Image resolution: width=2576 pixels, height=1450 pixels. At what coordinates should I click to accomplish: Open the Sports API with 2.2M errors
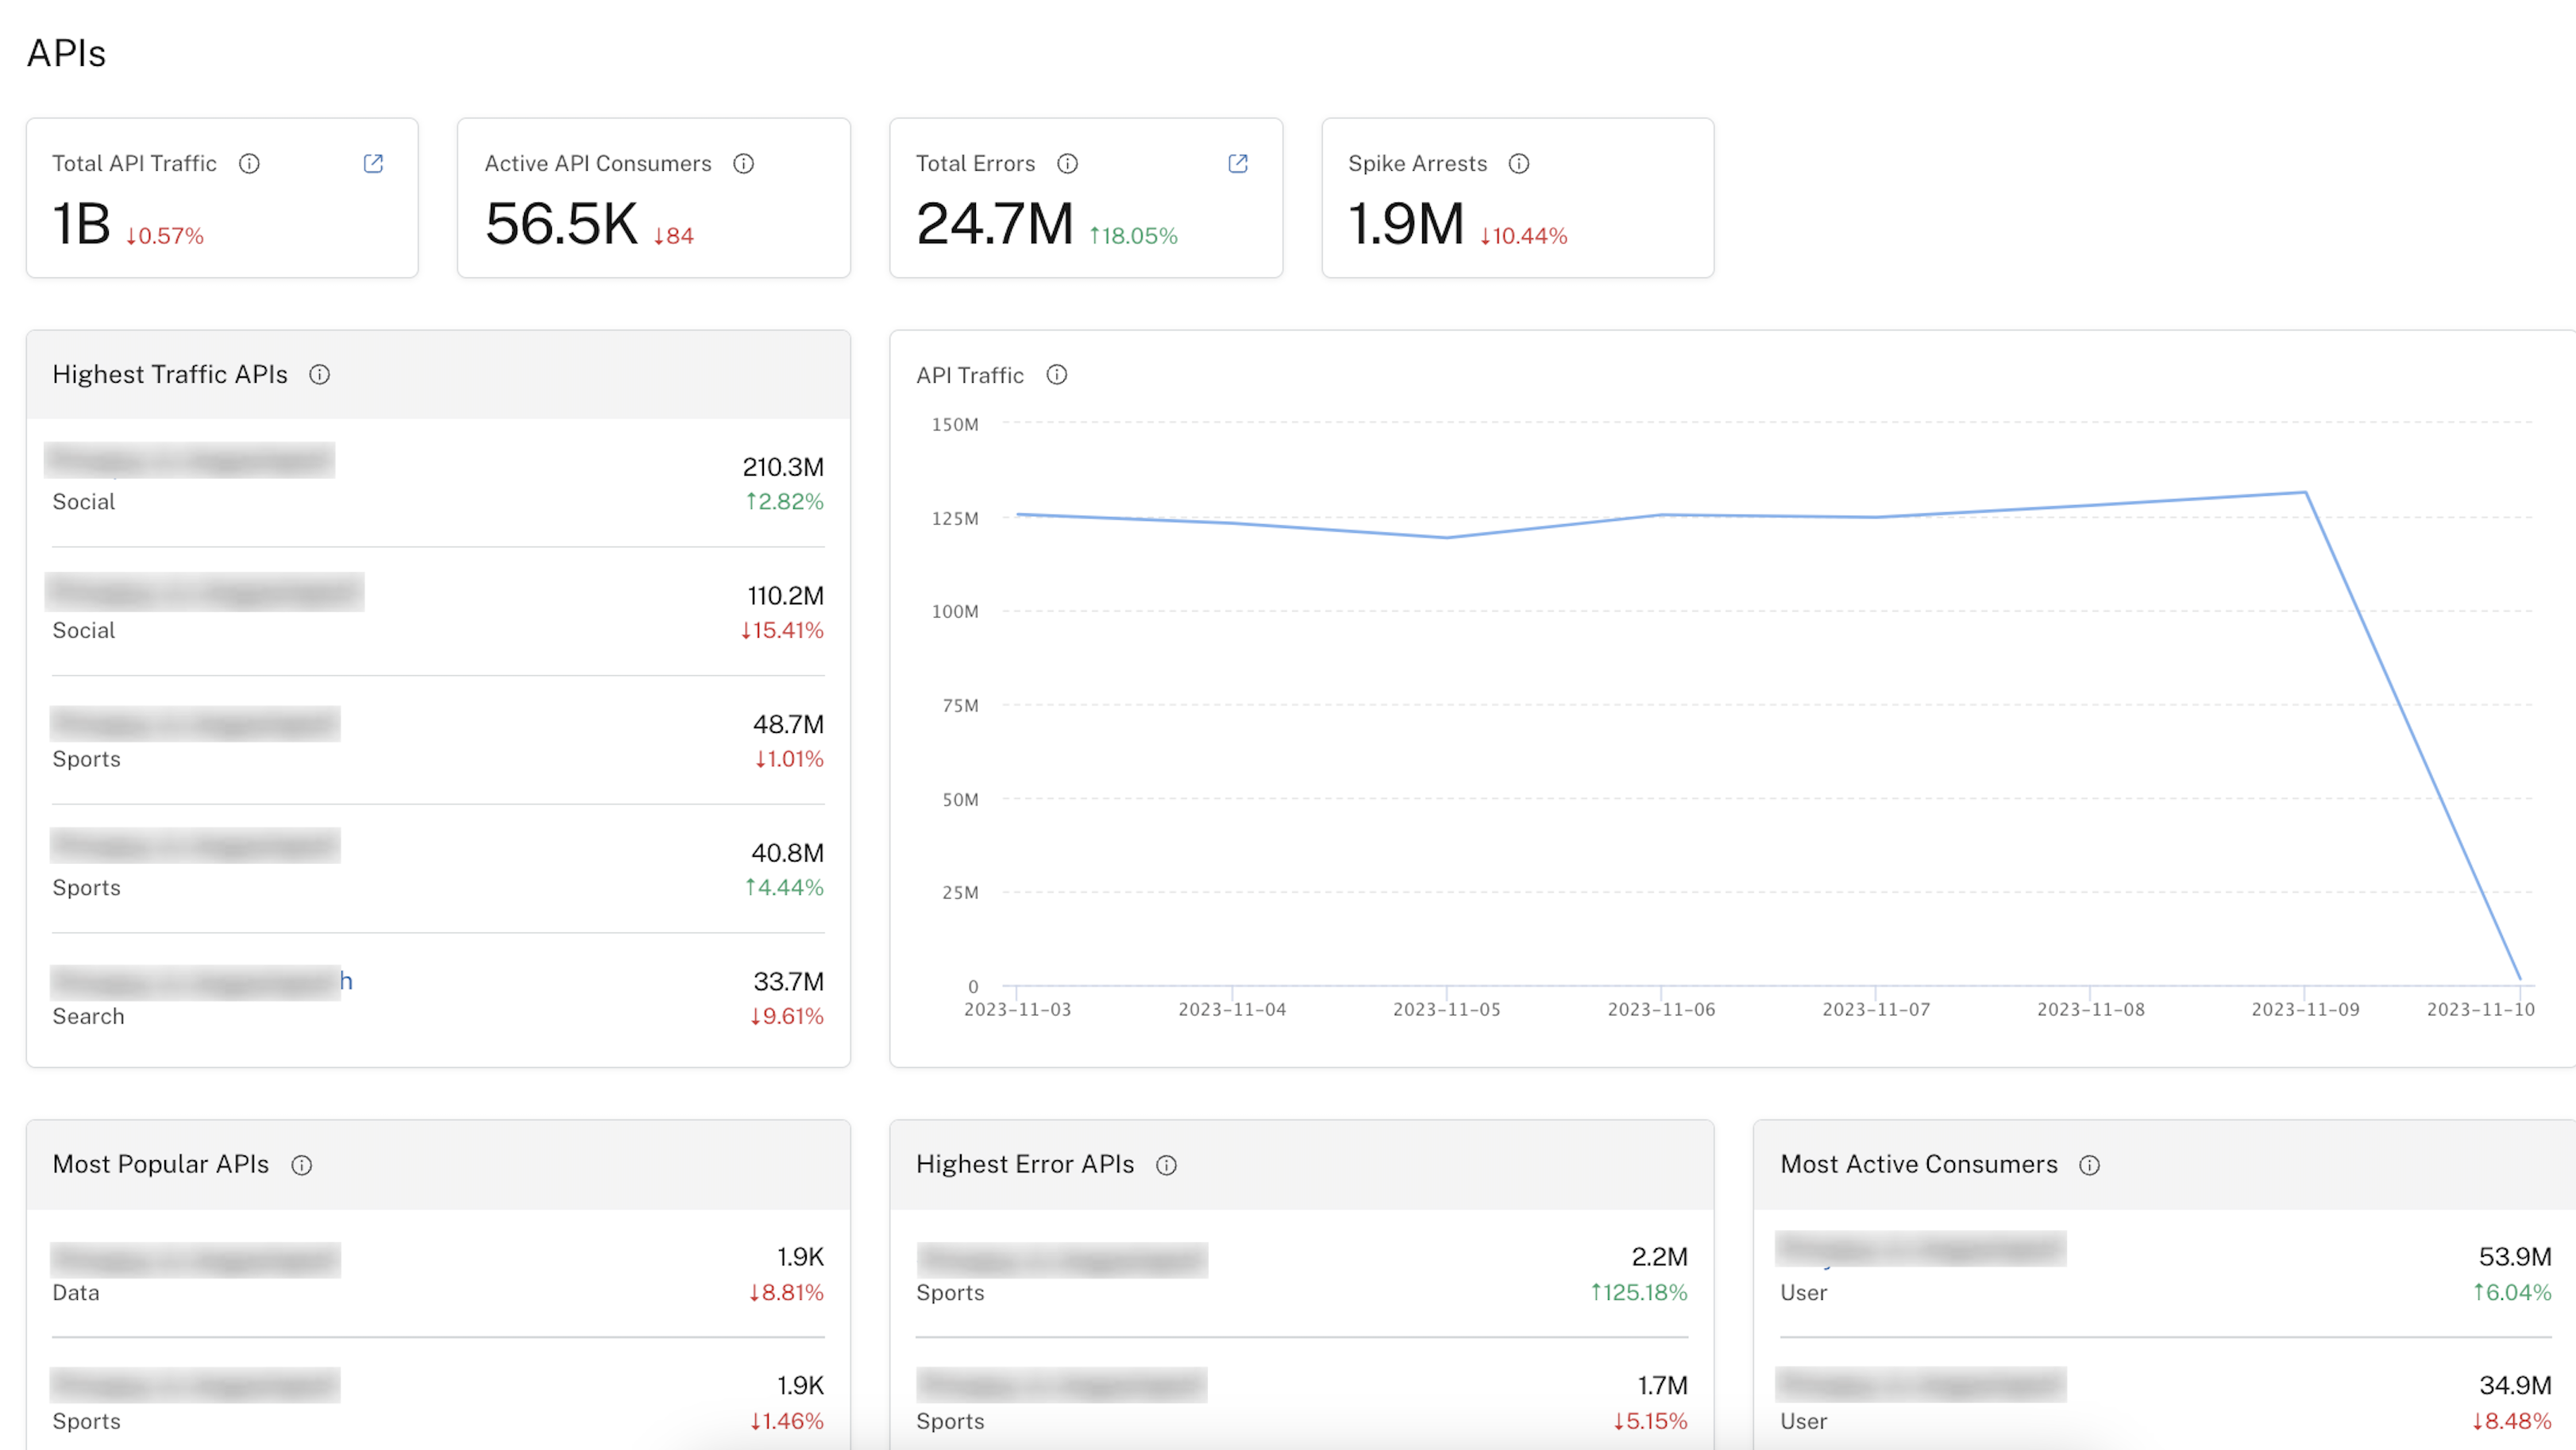click(x=1062, y=1260)
